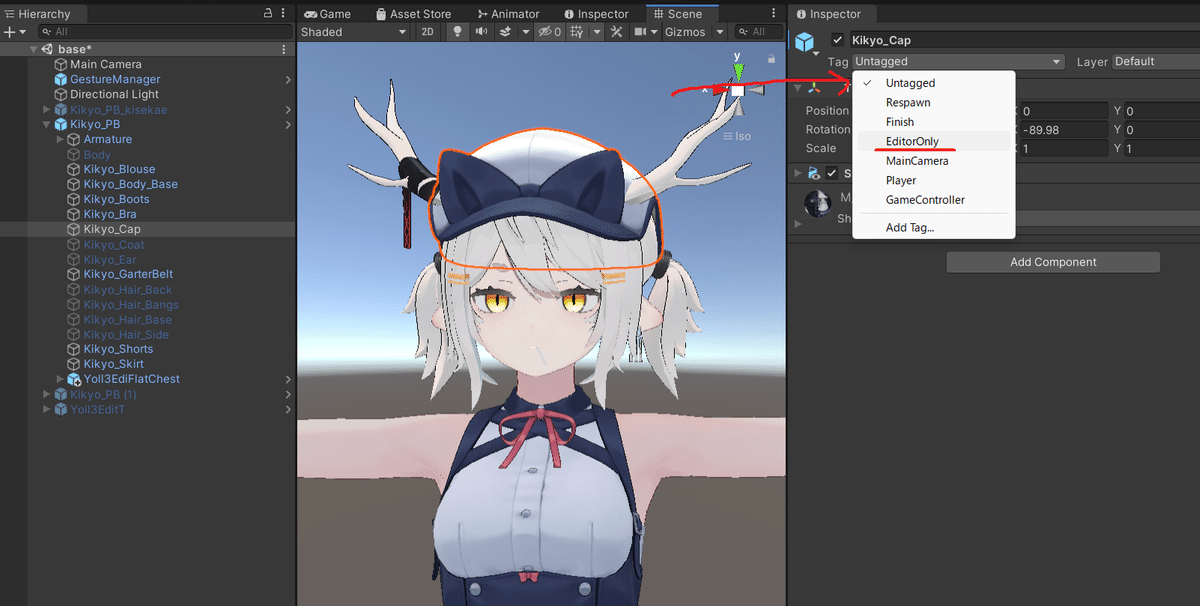Expand the Kikyo_PB_kisekae node
The height and width of the screenshot is (606, 1200).
(x=47, y=109)
